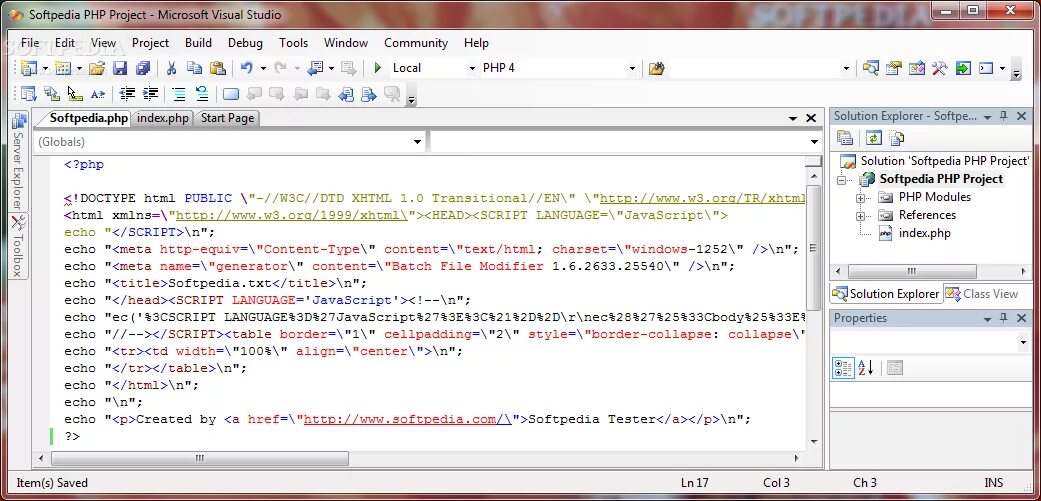Sort the Properties panel by category

click(843, 368)
